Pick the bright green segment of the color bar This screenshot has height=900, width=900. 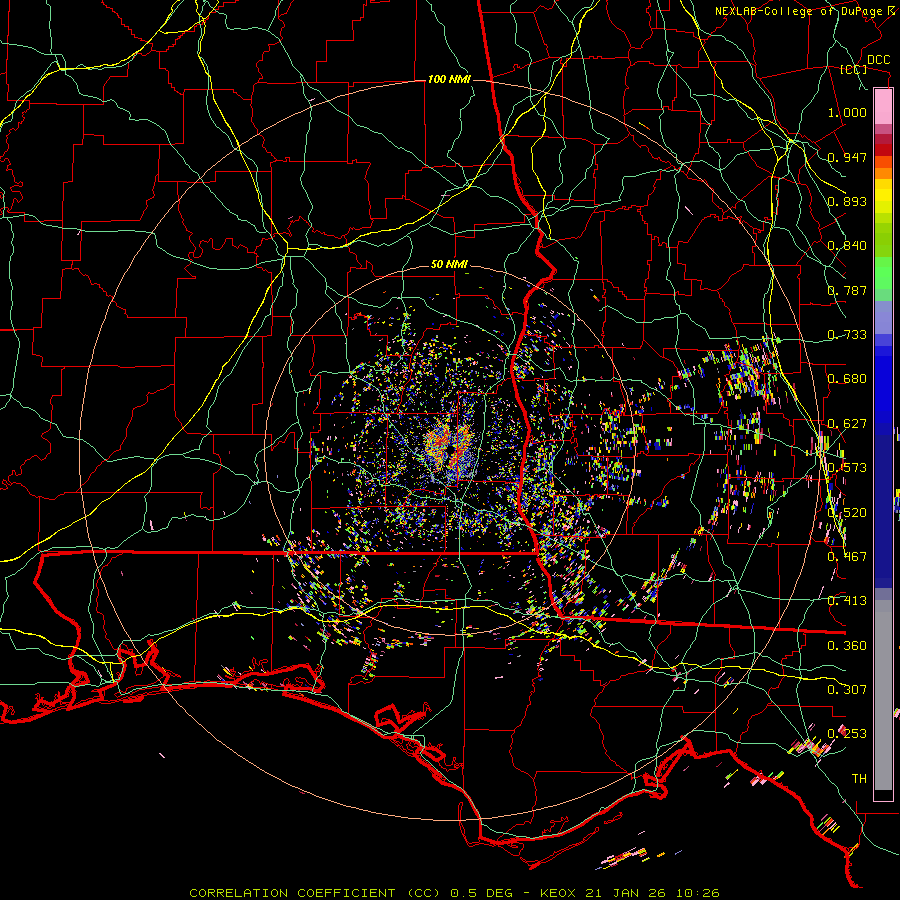click(x=883, y=273)
